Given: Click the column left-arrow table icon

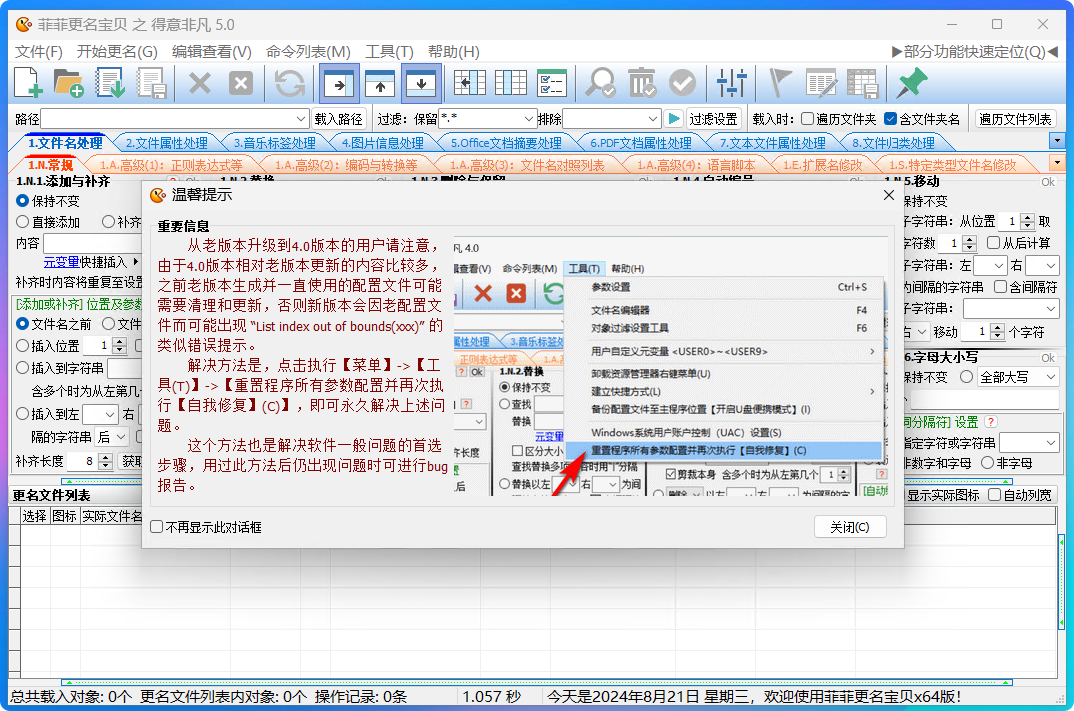Looking at the screenshot, I should coord(470,84).
